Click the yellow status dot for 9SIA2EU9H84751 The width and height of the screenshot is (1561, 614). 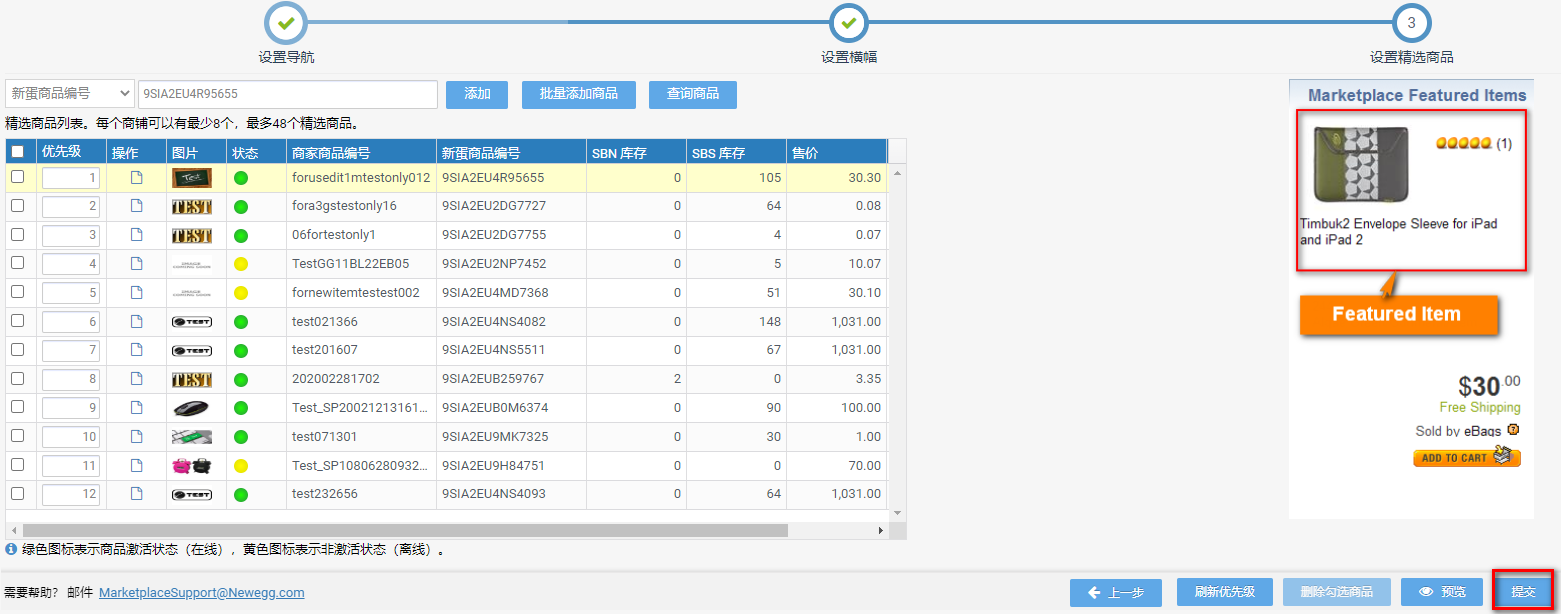point(241,466)
